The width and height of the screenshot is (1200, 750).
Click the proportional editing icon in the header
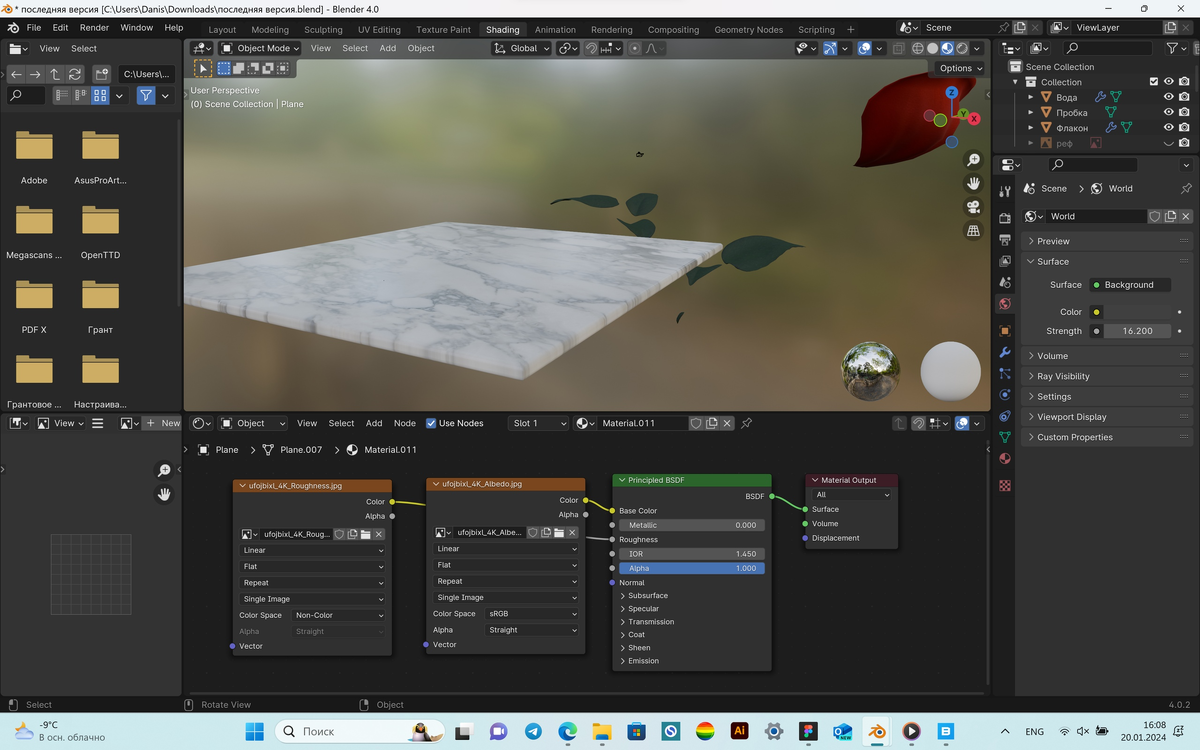tap(635, 47)
